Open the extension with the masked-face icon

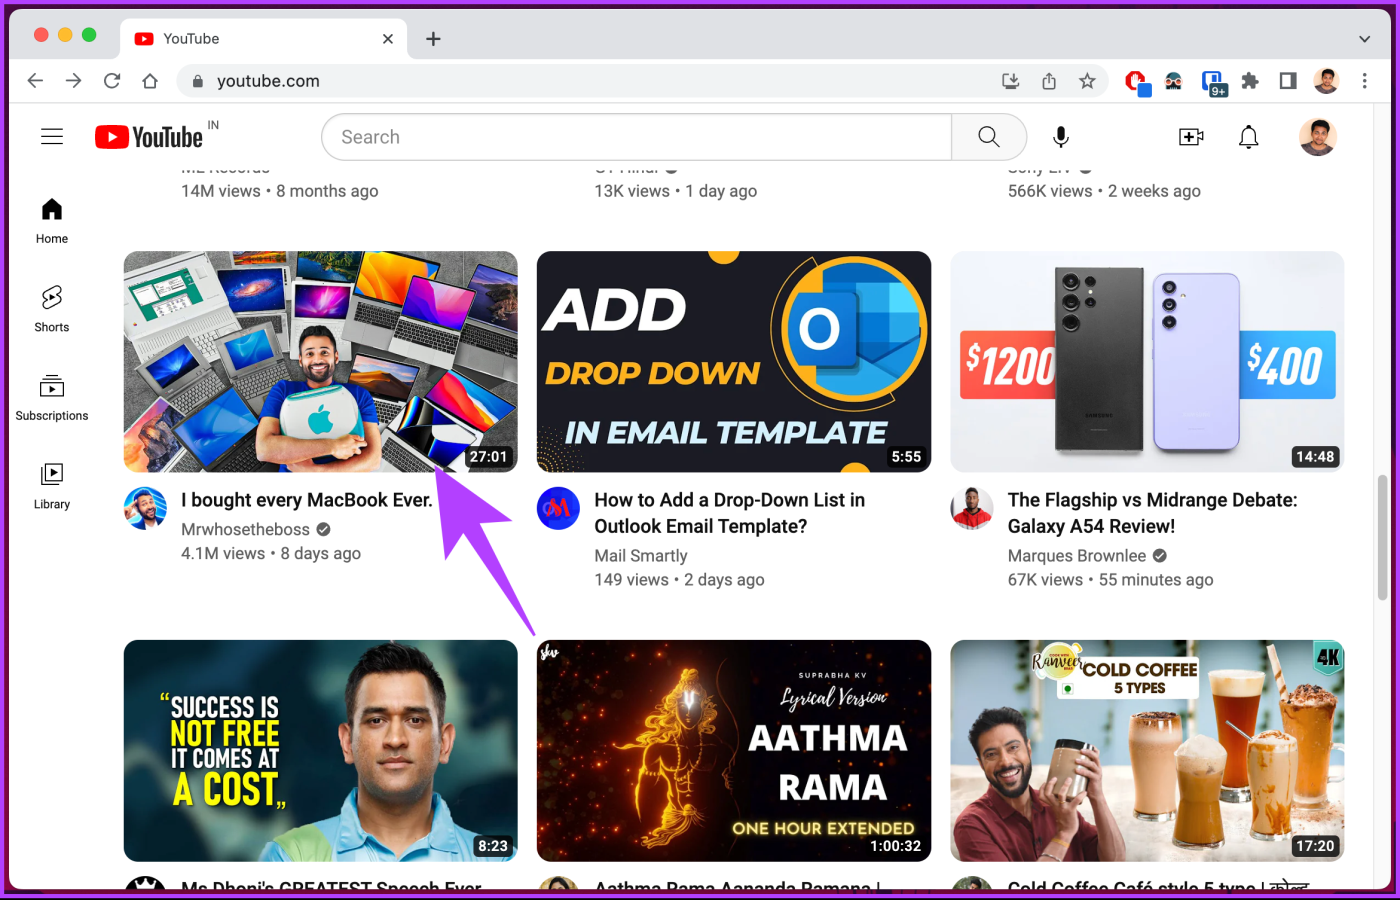(1174, 81)
